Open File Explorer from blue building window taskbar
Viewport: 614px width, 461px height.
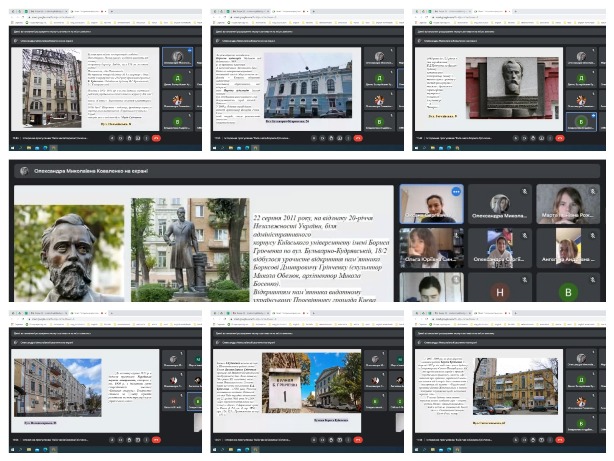(231, 148)
